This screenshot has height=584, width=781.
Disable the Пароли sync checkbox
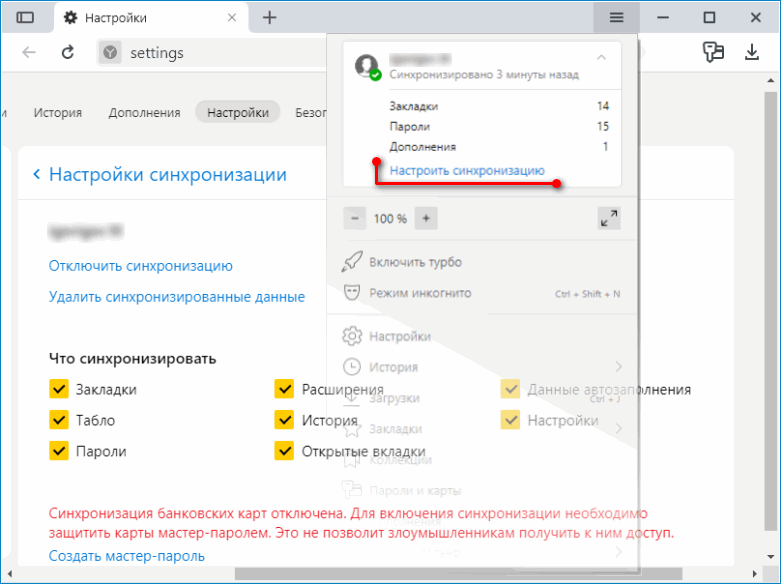(x=58, y=451)
